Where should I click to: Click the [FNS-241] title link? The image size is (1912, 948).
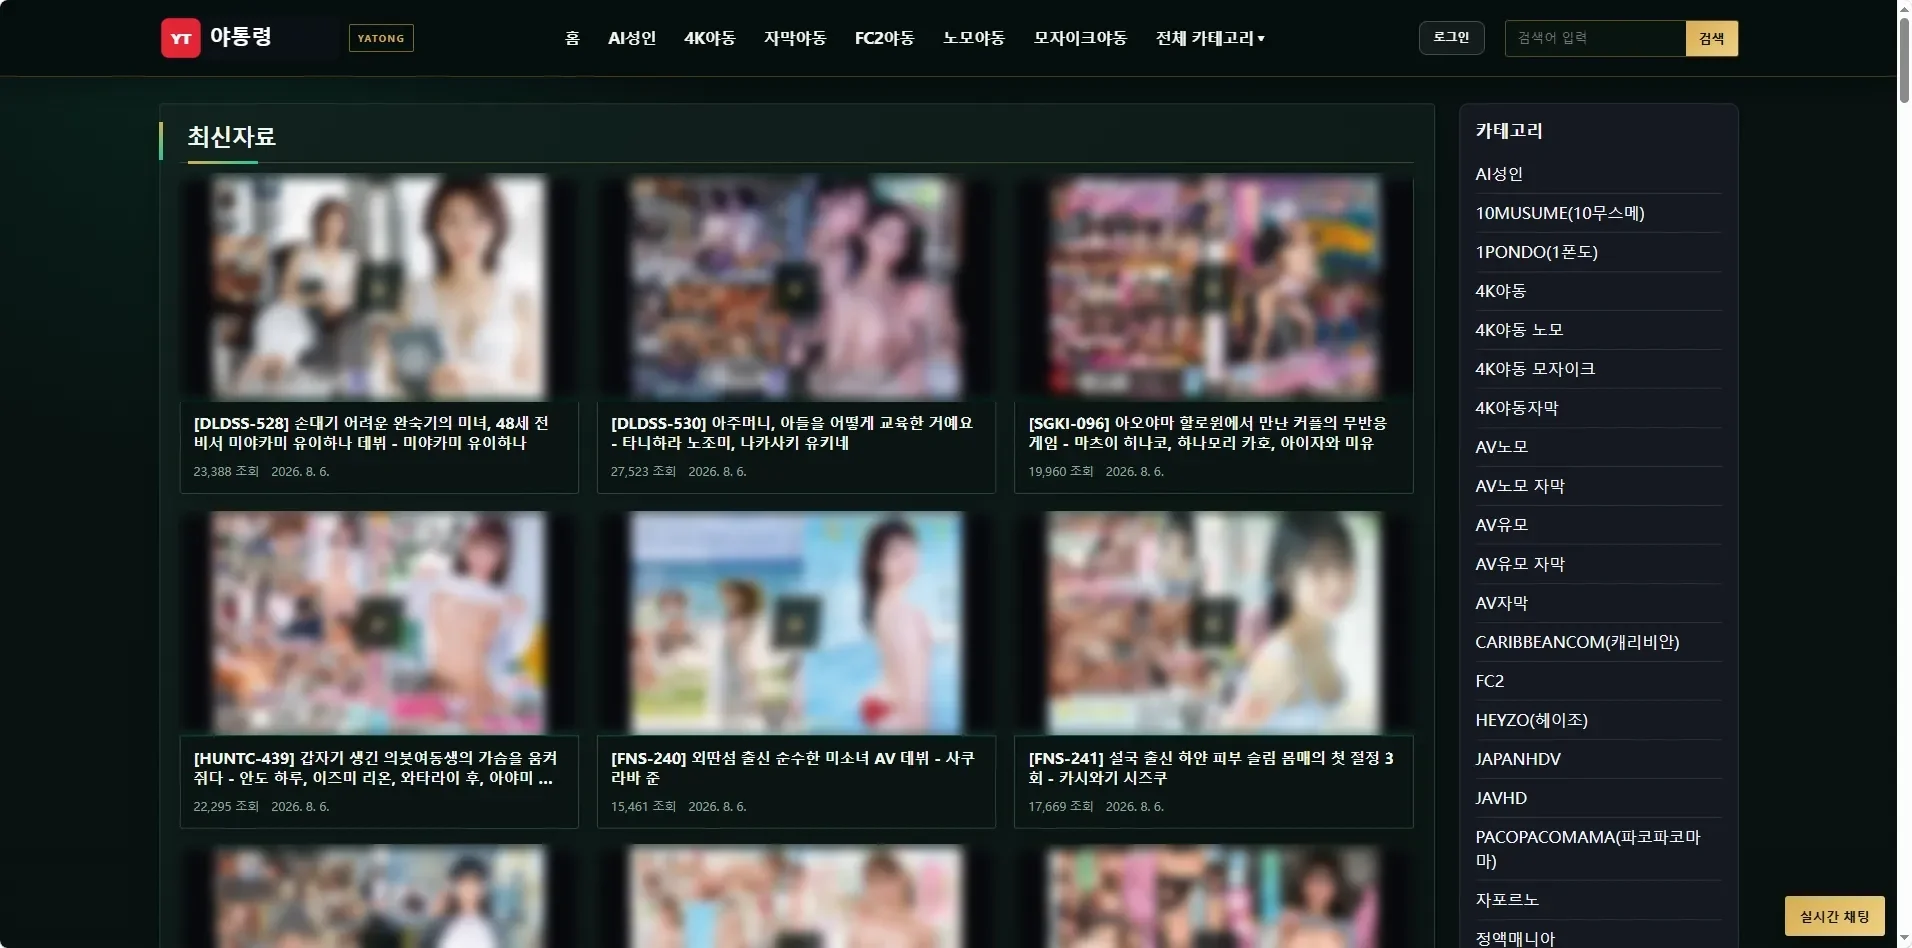point(1211,768)
